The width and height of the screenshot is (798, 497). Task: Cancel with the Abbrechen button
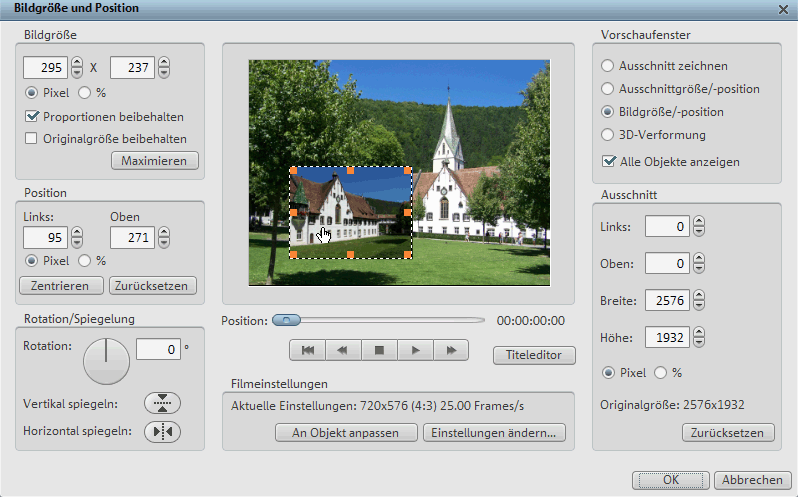pyautogui.click(x=752, y=480)
